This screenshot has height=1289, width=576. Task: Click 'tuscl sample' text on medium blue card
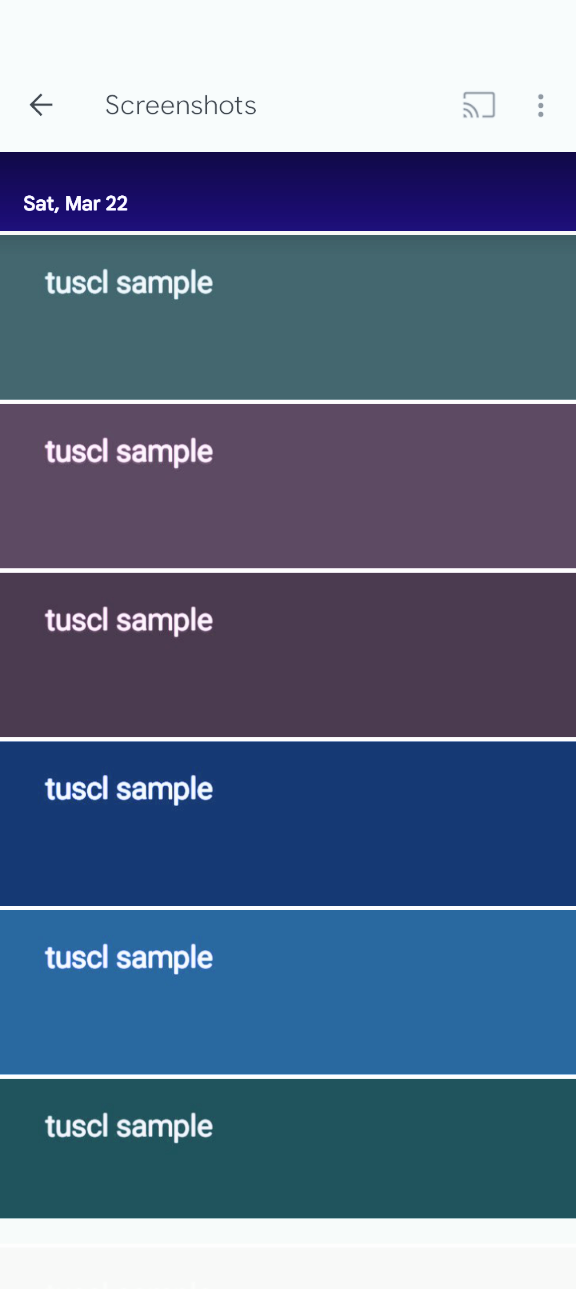pyautogui.click(x=129, y=959)
